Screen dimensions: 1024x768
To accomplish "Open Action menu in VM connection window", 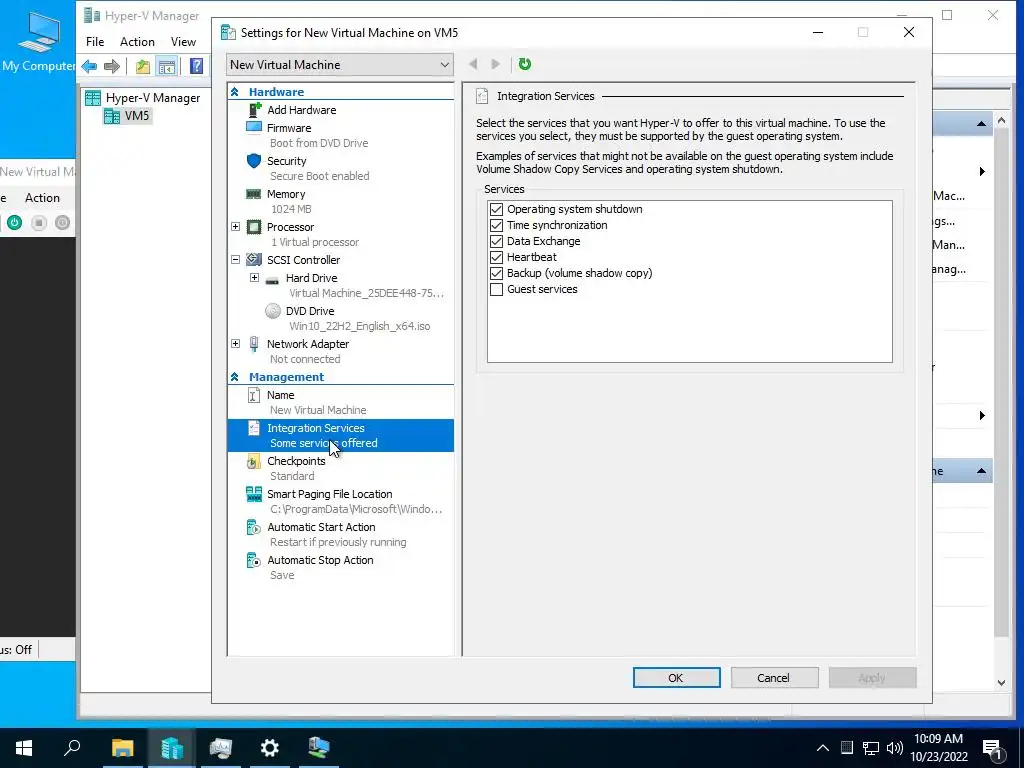I will [x=42, y=198].
